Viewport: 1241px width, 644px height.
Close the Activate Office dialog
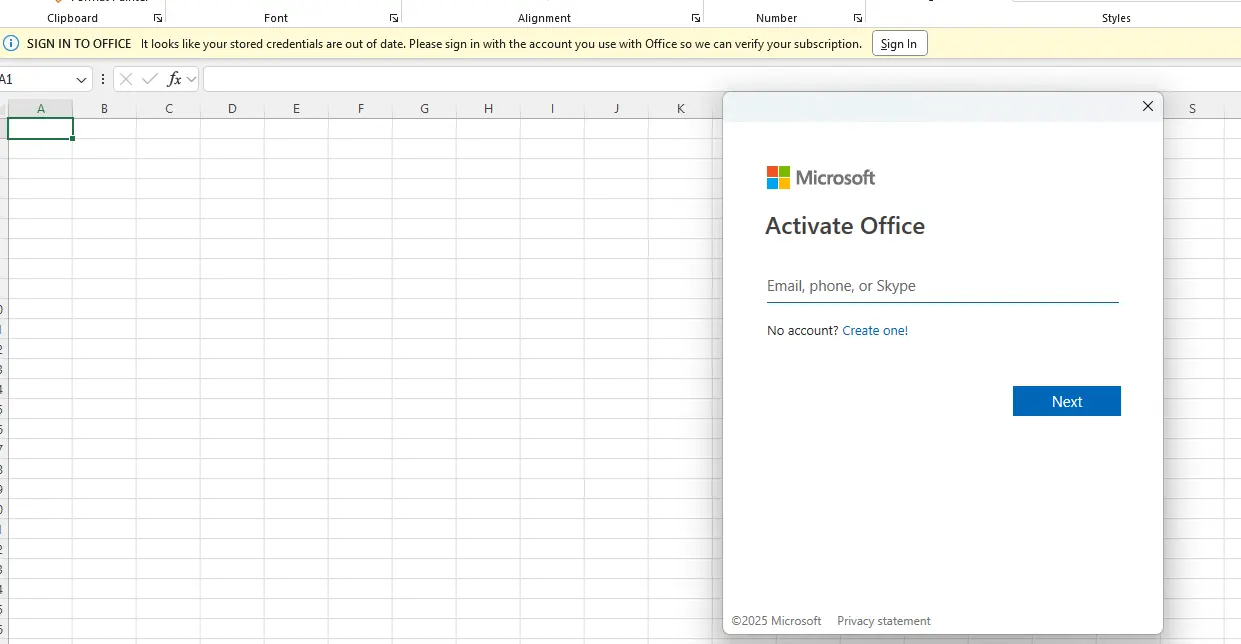pos(1148,106)
